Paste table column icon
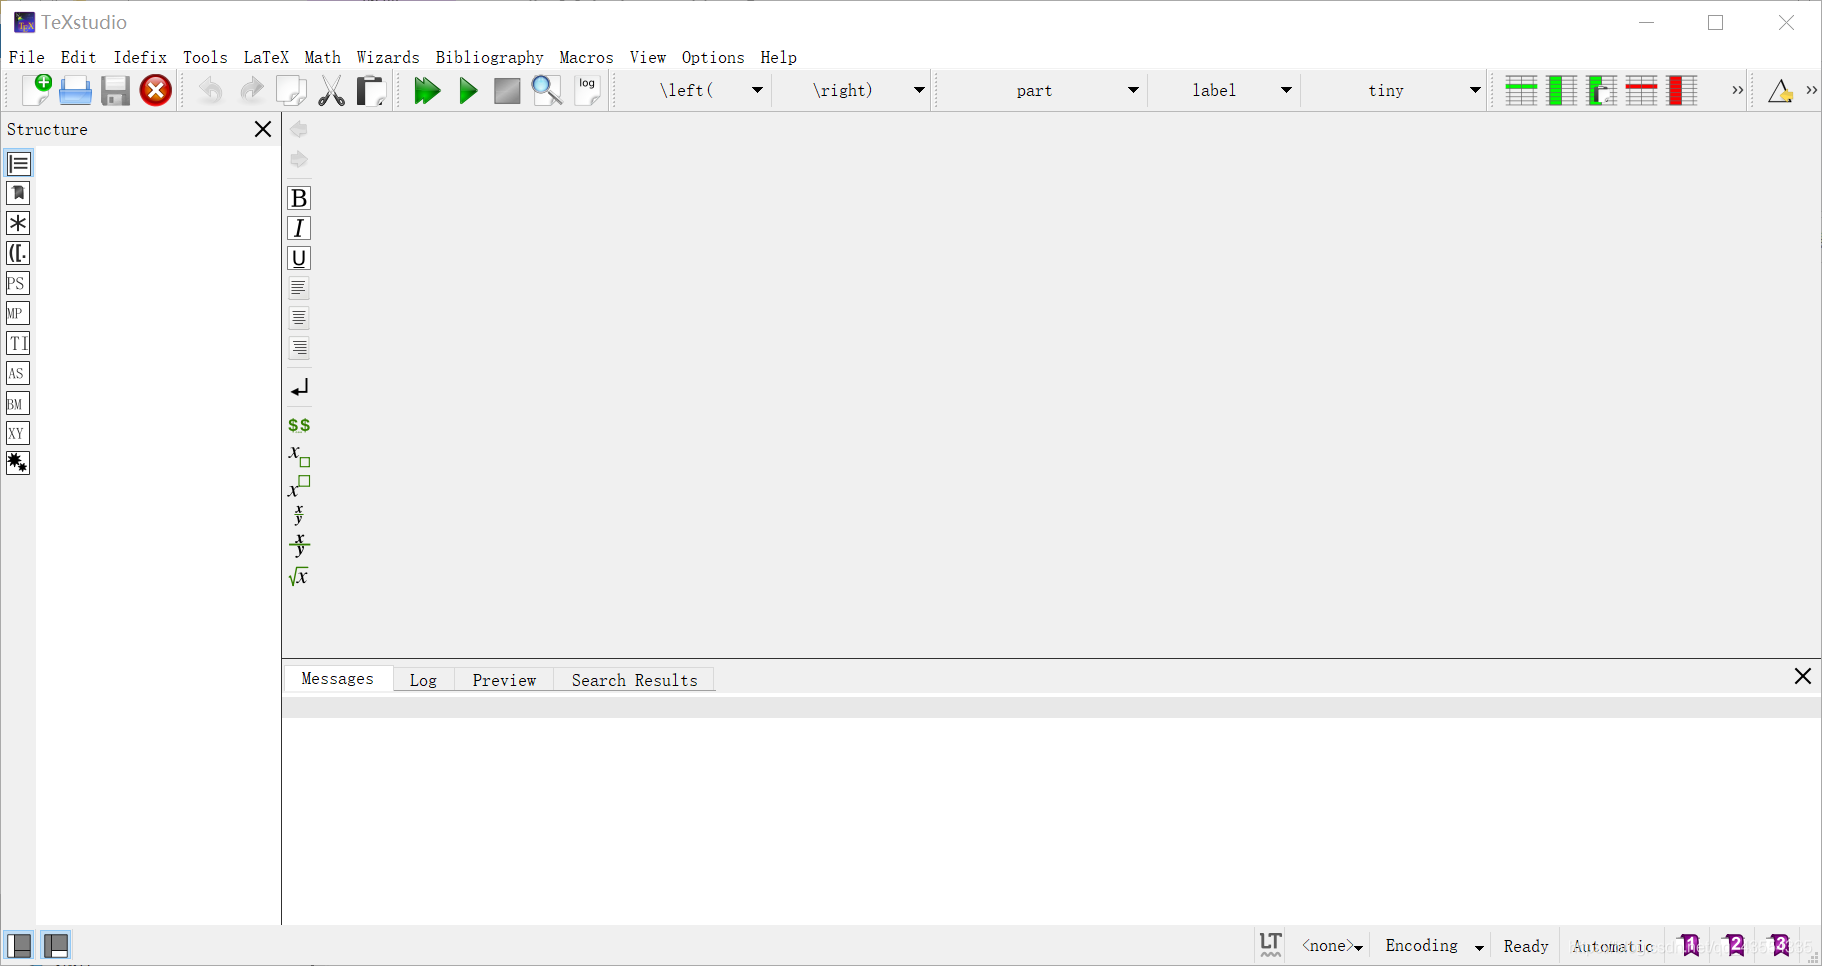The width and height of the screenshot is (1822, 966). pos(1602,90)
